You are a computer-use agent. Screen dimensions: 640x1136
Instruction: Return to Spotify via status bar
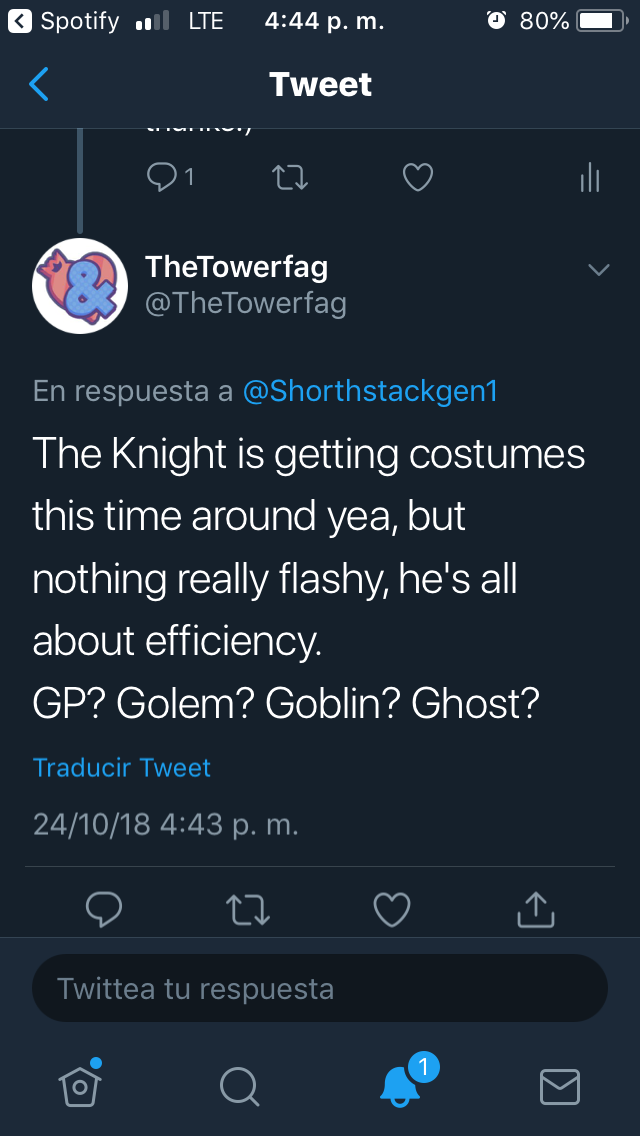coord(68,20)
